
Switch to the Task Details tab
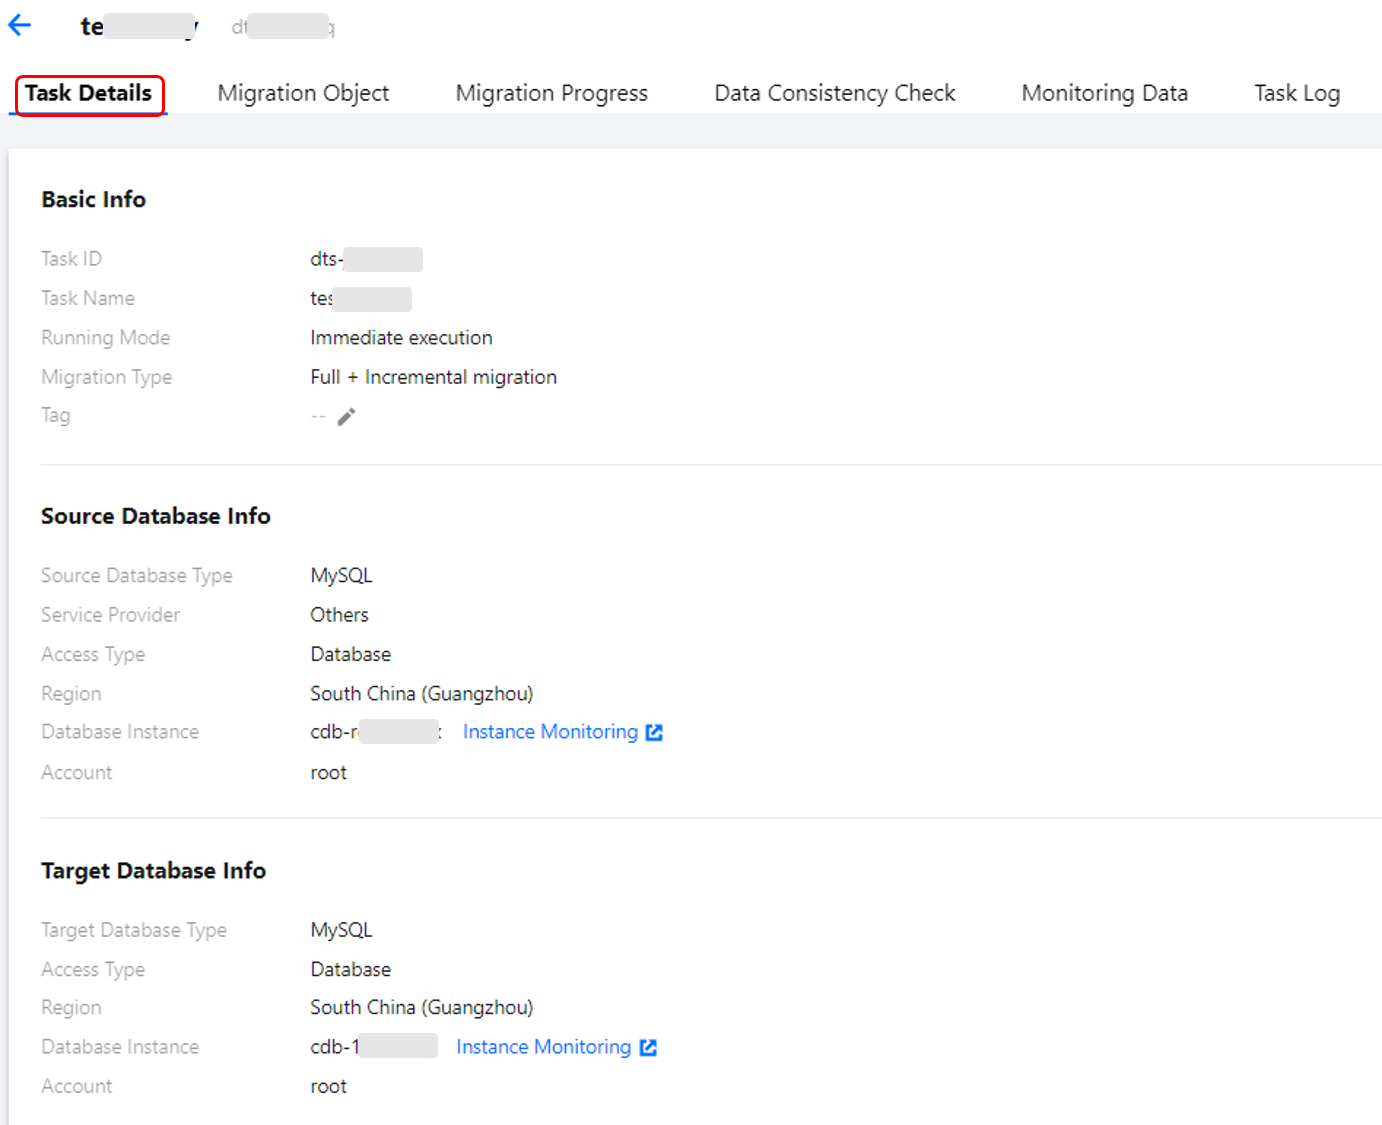(89, 94)
